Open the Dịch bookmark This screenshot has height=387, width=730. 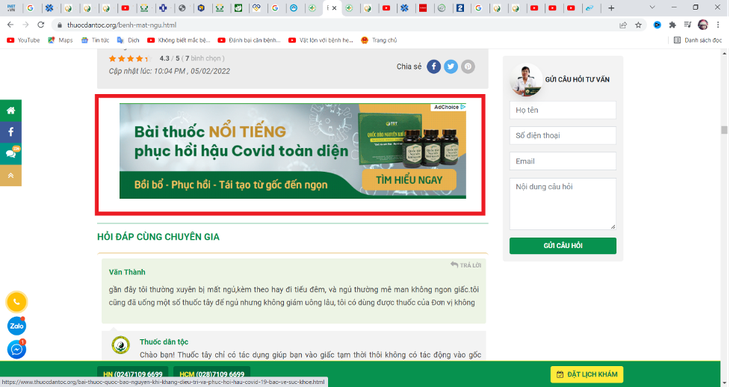(x=128, y=41)
